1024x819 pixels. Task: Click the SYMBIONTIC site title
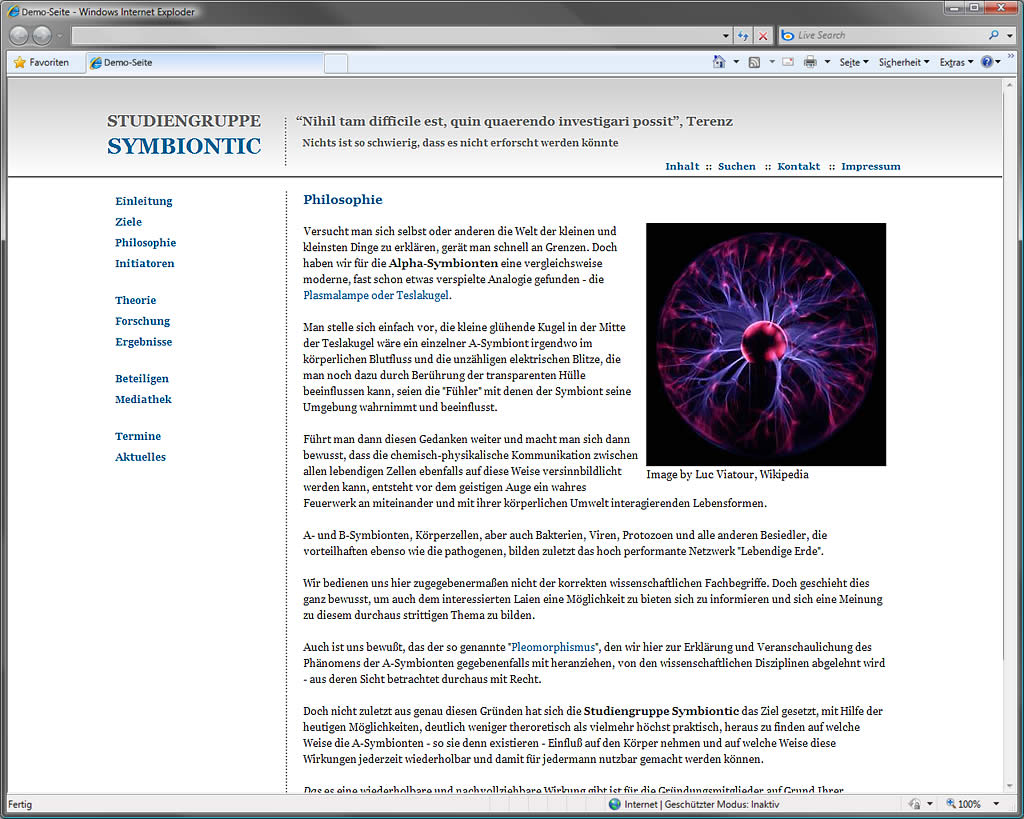184,146
